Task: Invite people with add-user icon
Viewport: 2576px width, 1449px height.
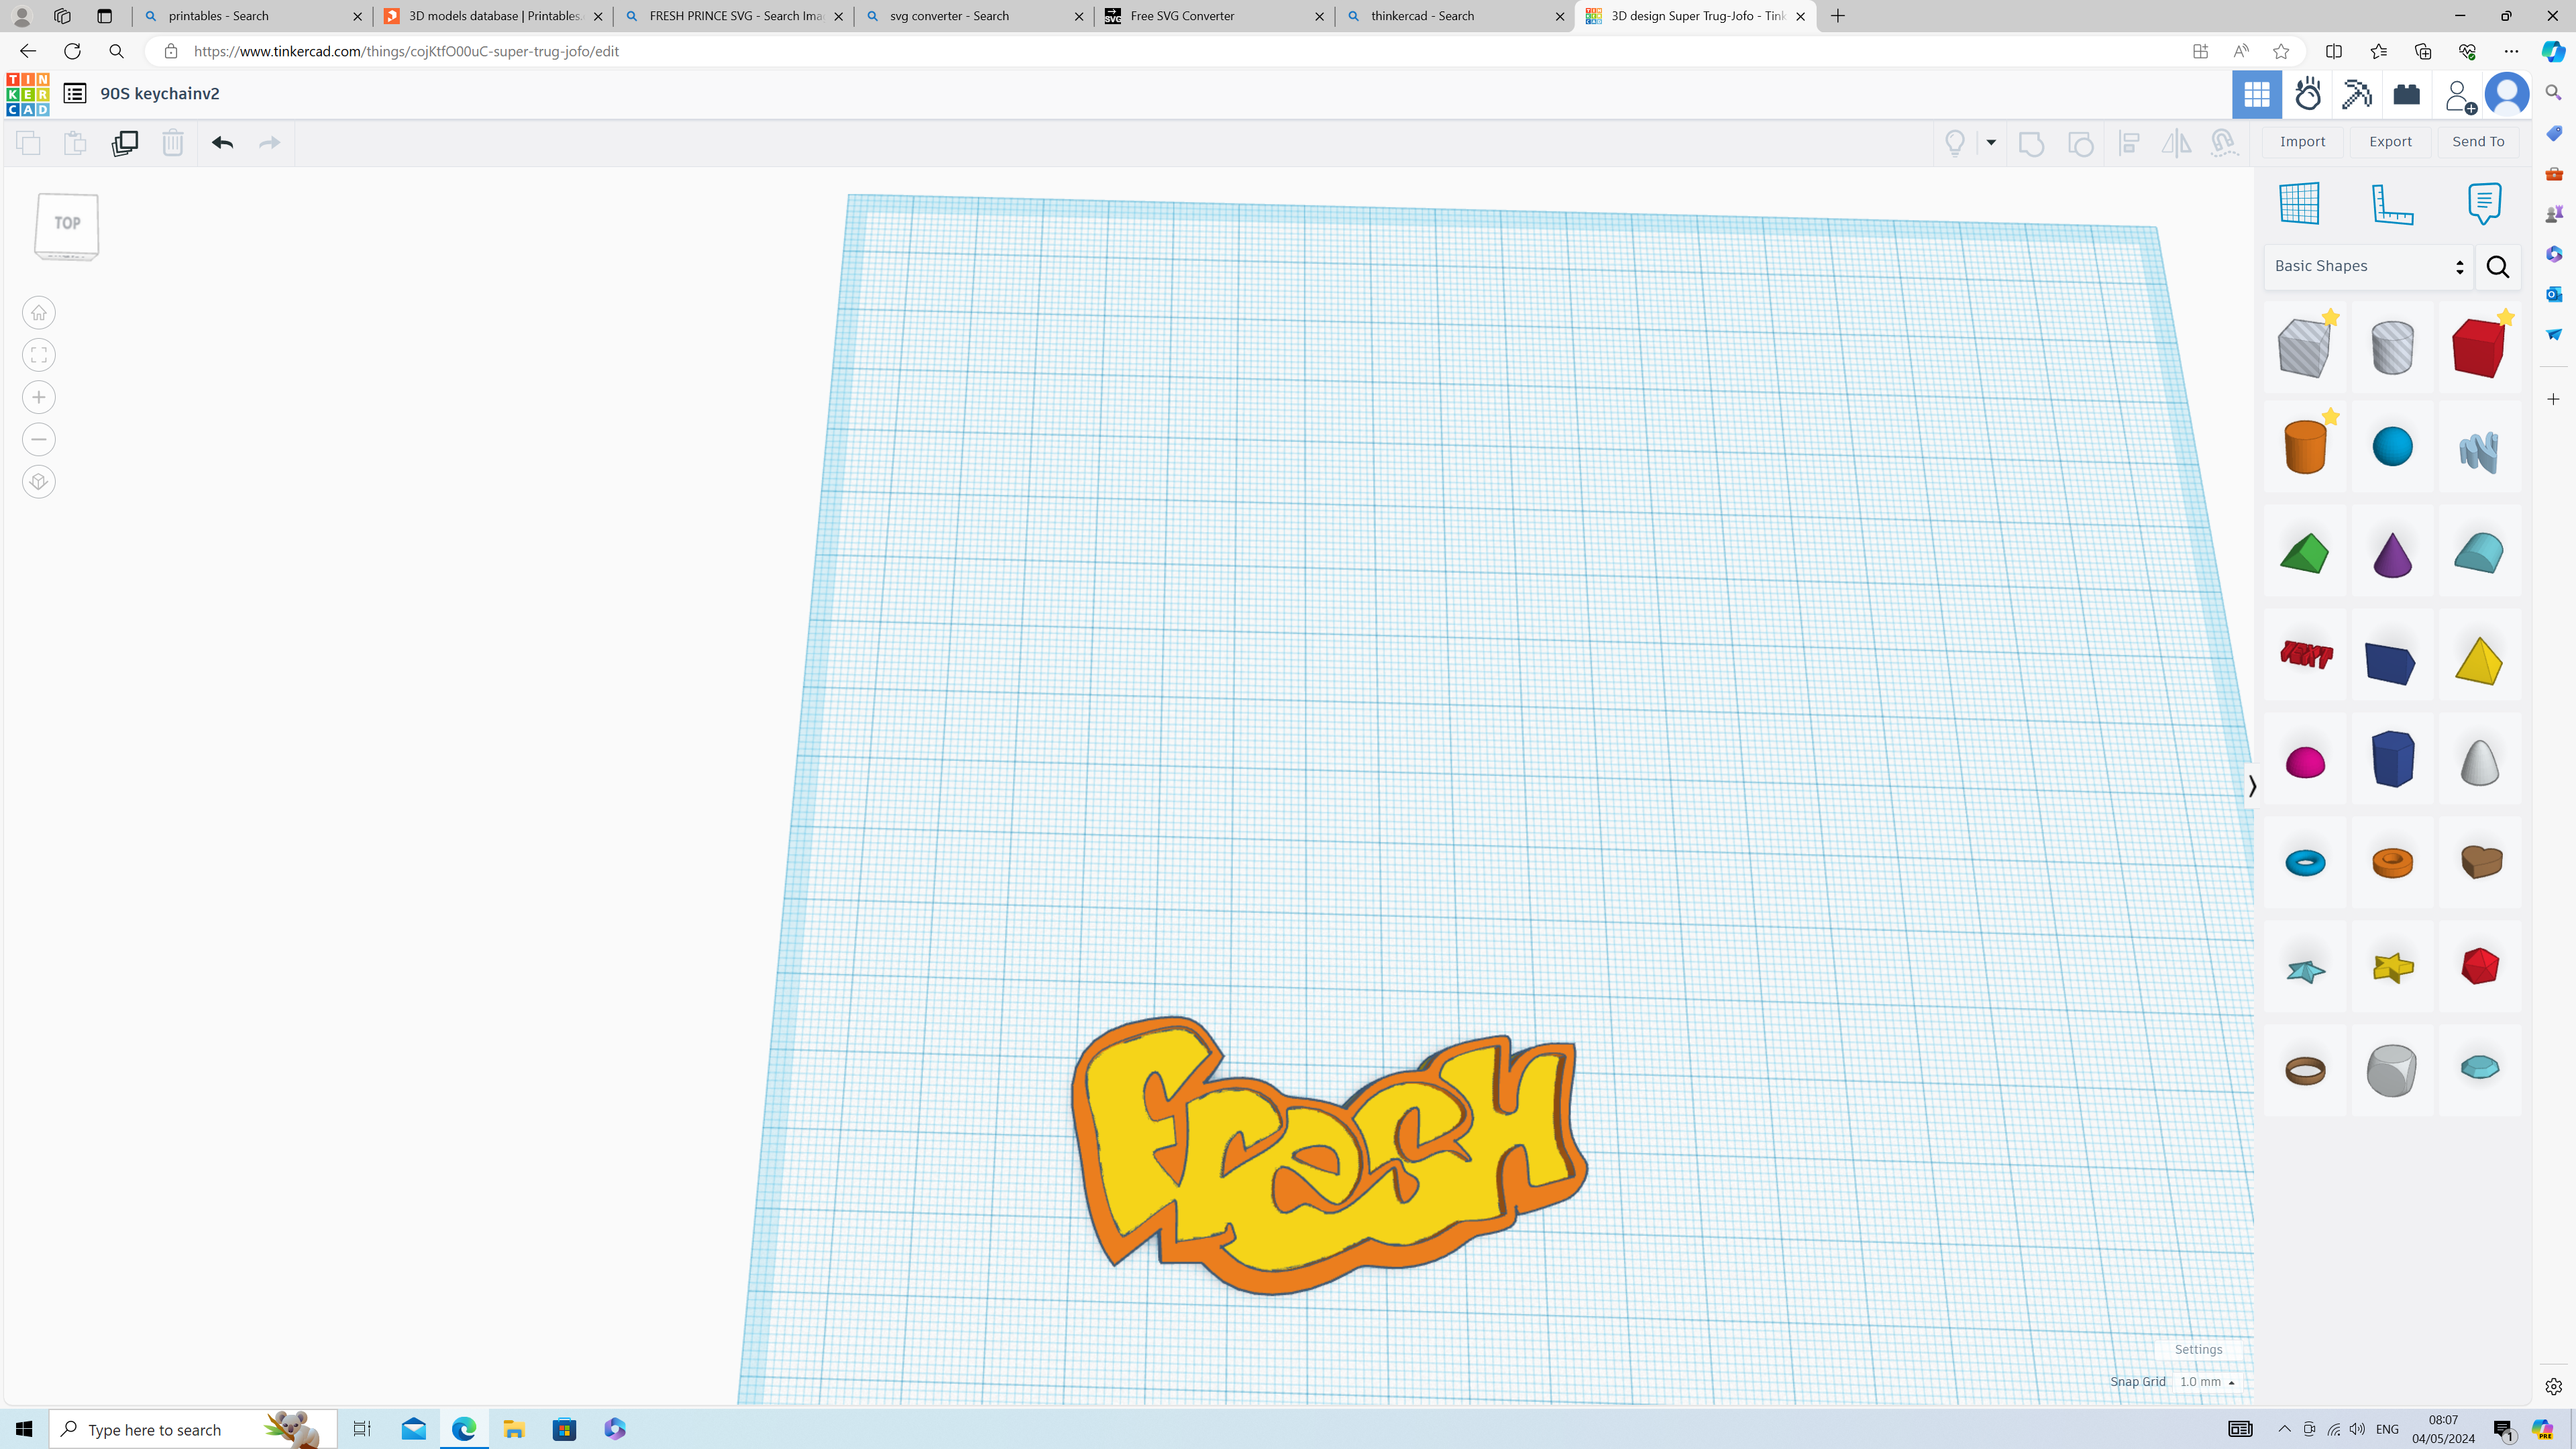Action: [2459, 95]
